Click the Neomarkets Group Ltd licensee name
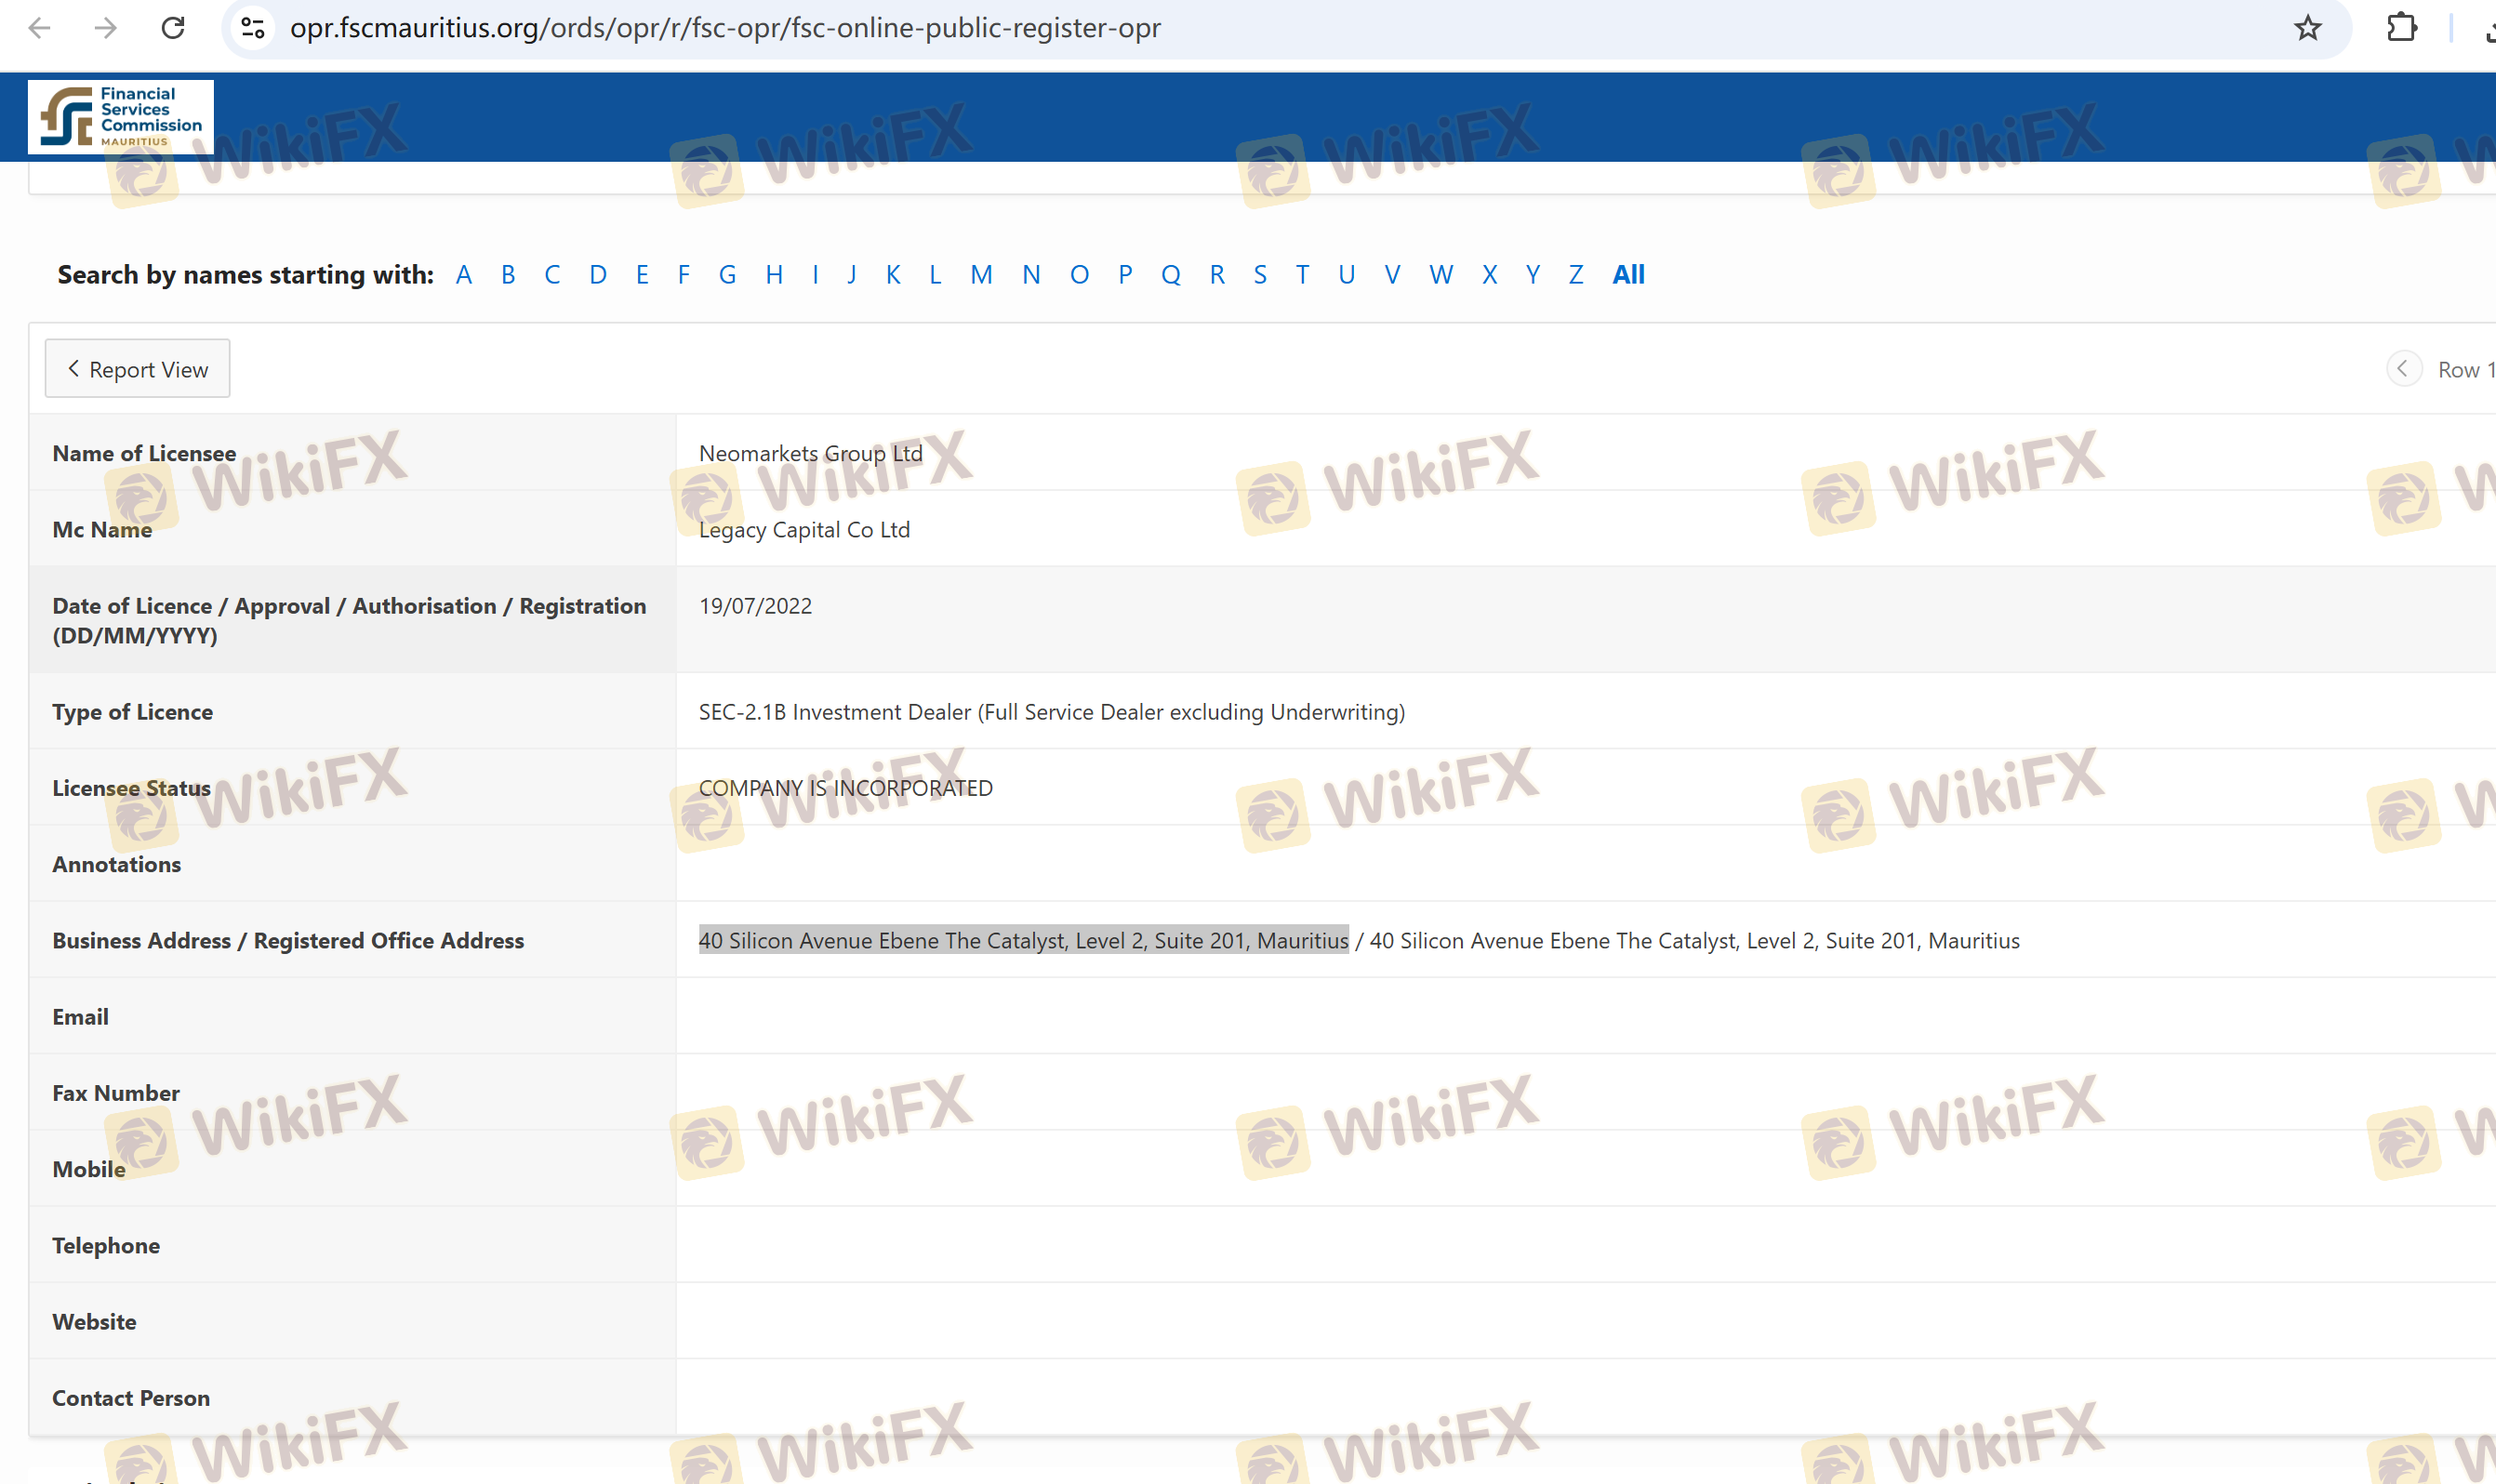 tap(810, 454)
